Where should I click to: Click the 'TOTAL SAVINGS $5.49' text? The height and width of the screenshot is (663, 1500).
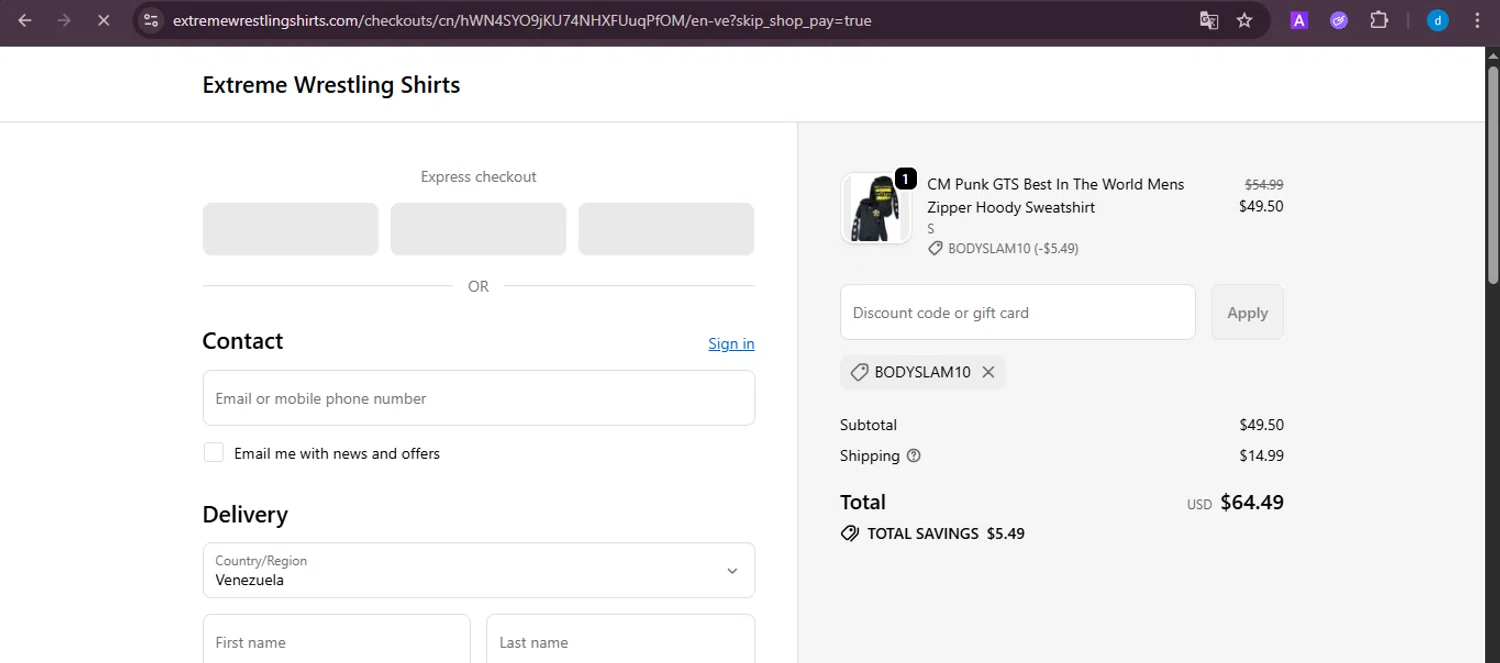click(x=946, y=534)
